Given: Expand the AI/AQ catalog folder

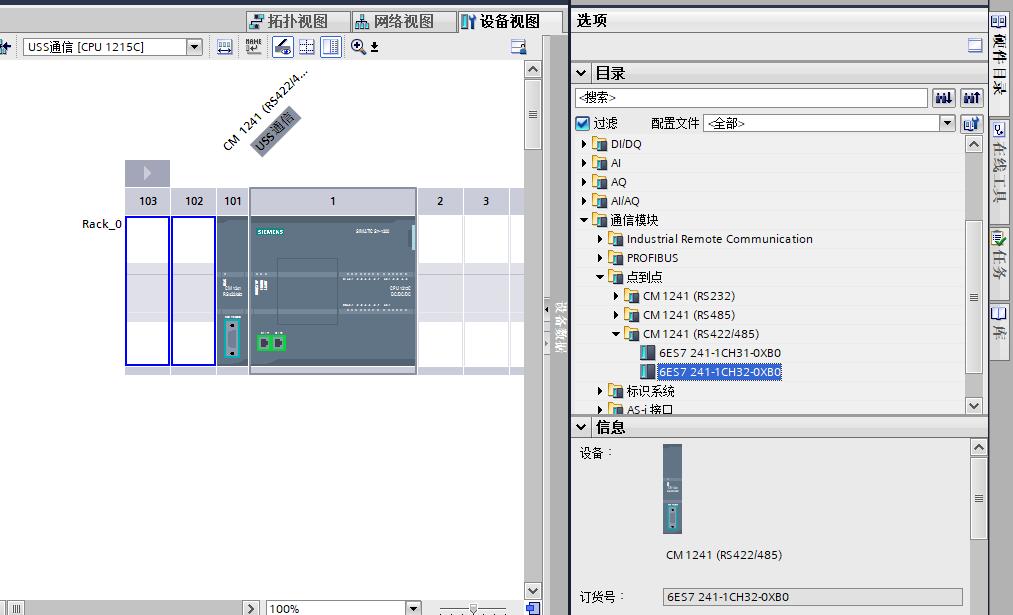Looking at the screenshot, I should click(x=584, y=201).
